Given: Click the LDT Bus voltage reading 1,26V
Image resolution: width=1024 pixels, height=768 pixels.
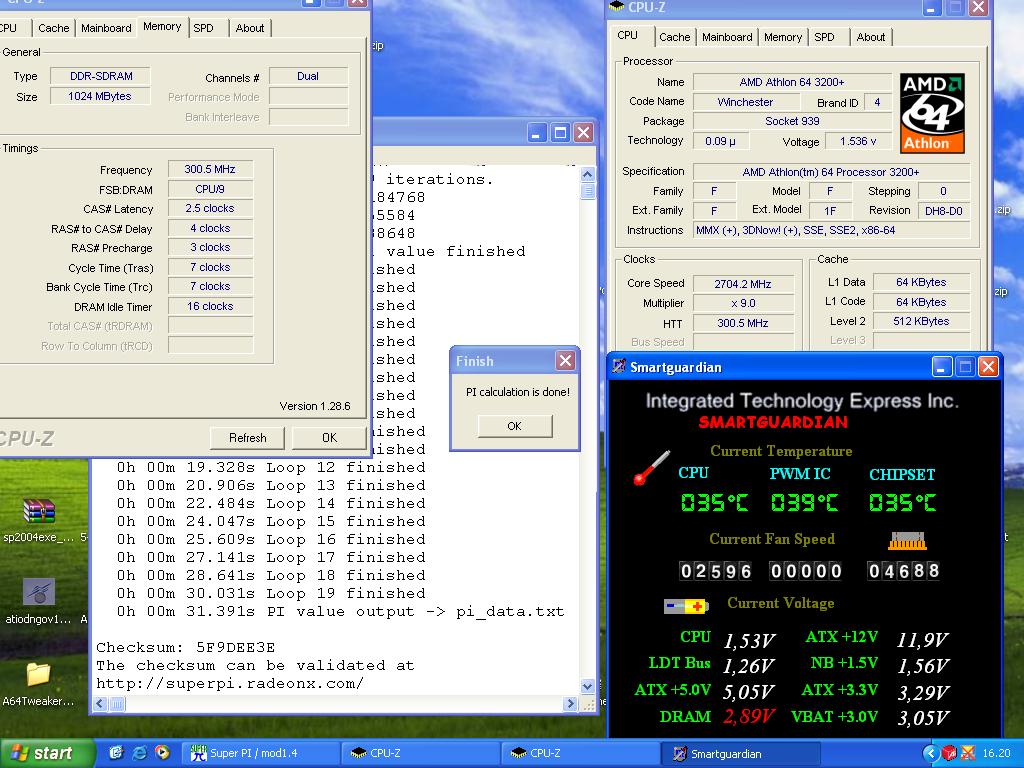Looking at the screenshot, I should point(748,665).
